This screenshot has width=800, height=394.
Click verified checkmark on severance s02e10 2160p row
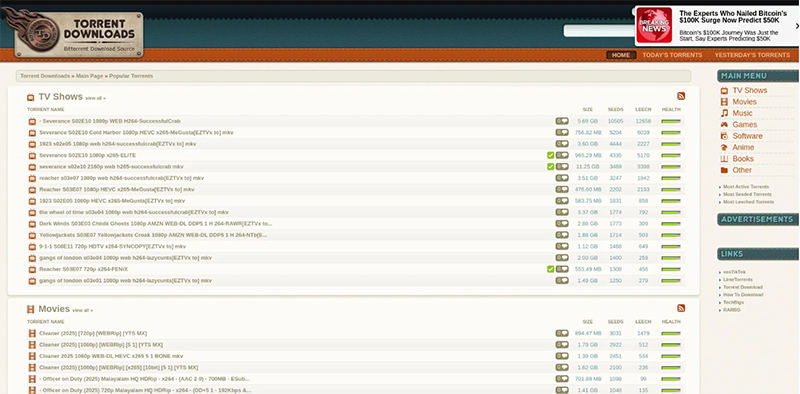click(x=551, y=167)
